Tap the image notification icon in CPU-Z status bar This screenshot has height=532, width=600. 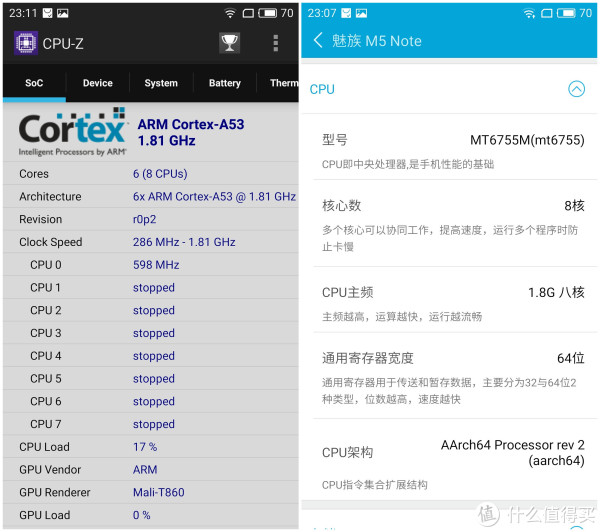pyautogui.click(x=63, y=13)
